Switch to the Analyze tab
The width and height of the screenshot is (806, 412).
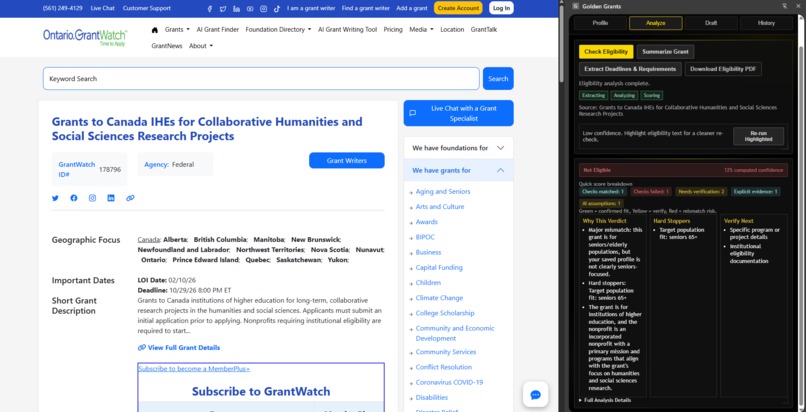tap(655, 23)
